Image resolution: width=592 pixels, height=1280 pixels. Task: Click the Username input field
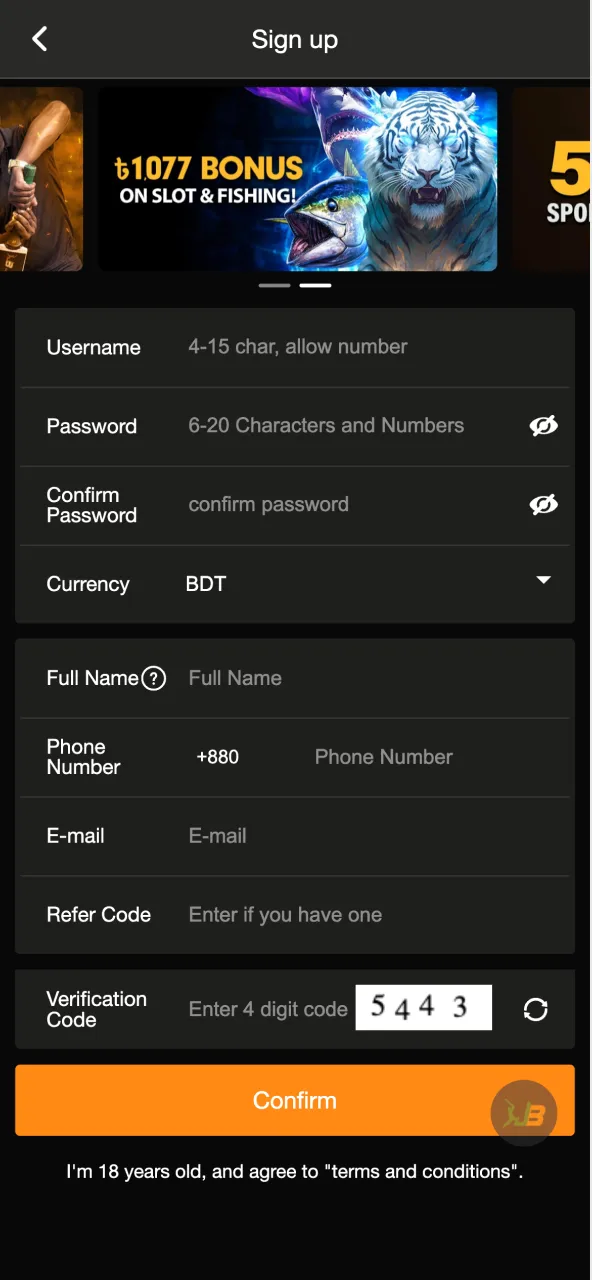(350, 347)
